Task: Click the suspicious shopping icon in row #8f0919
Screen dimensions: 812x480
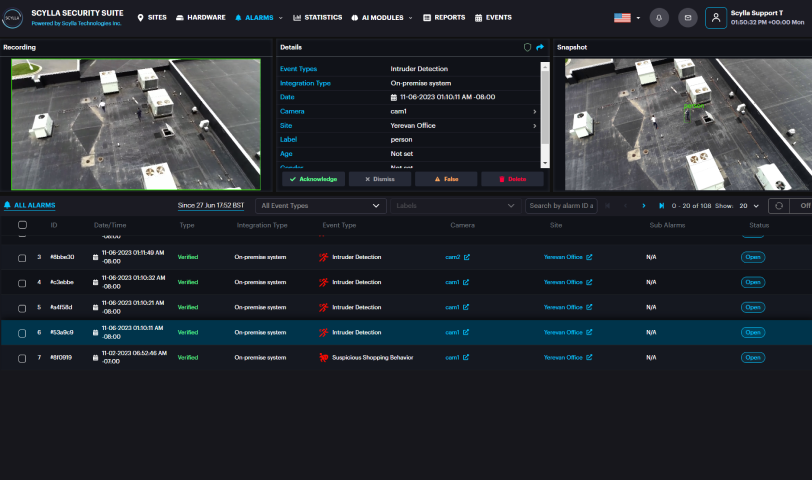Action: point(324,357)
